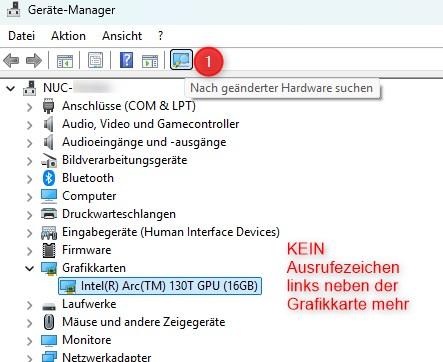Expand the Bluetooth node
Screen dimensions: 443x362
[x=30, y=179]
